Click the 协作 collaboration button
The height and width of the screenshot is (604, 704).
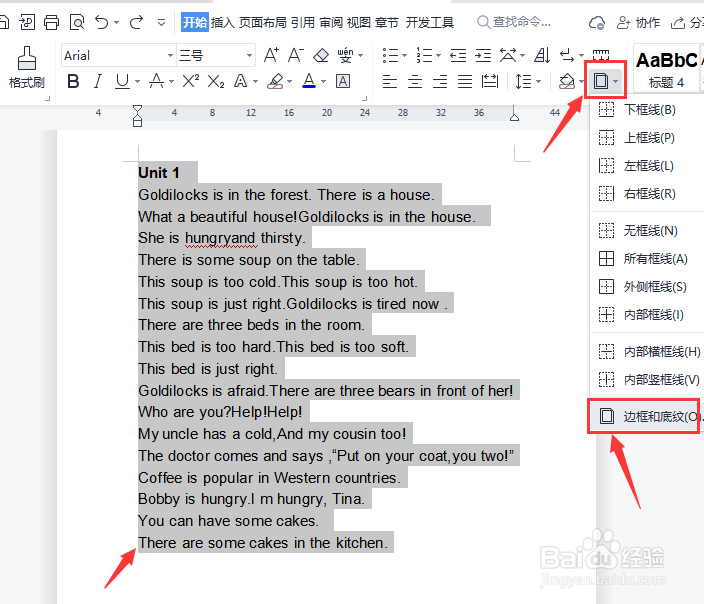click(x=638, y=22)
